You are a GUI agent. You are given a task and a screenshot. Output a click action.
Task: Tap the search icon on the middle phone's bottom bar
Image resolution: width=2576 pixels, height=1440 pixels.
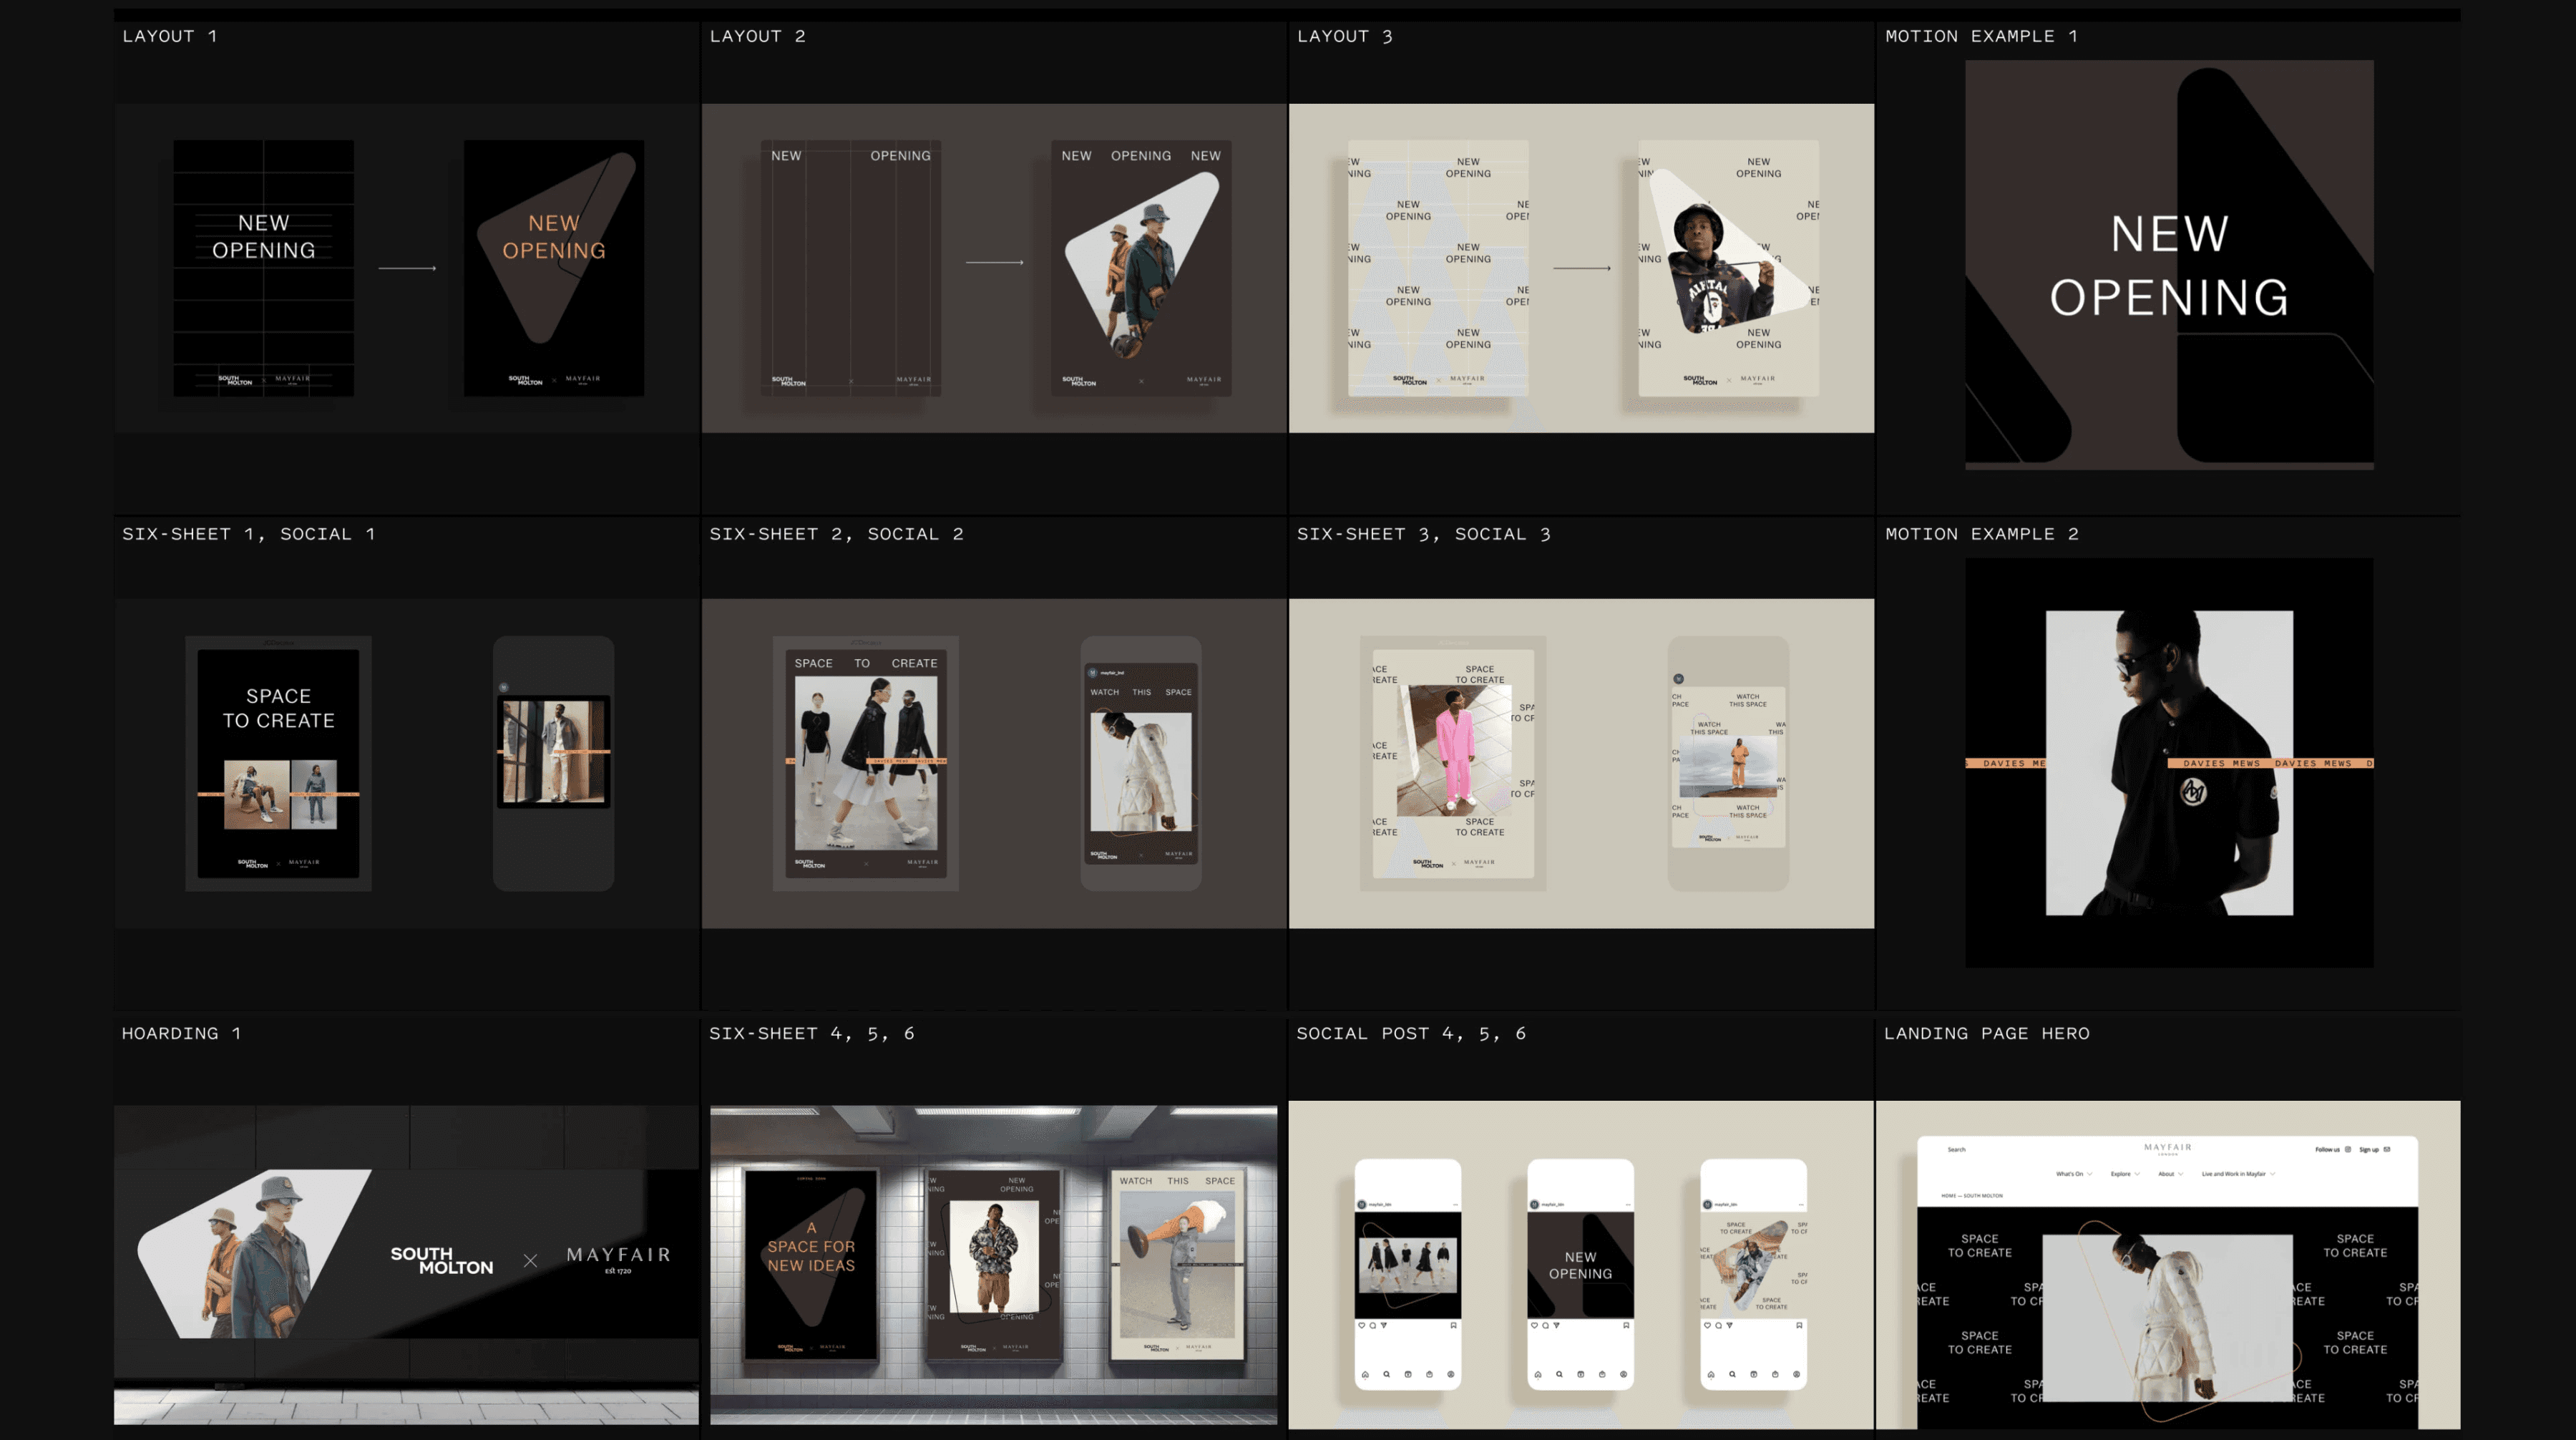pyautogui.click(x=1559, y=1374)
